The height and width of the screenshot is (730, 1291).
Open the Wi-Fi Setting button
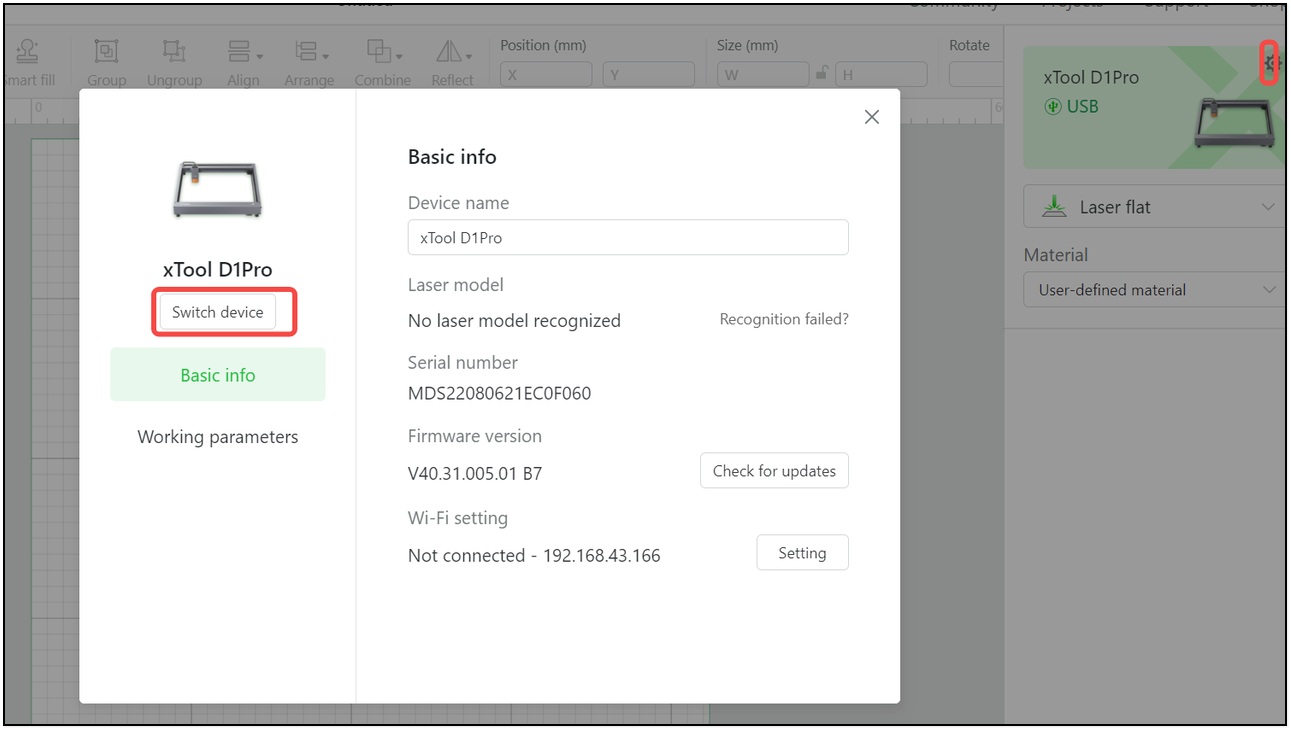802,553
